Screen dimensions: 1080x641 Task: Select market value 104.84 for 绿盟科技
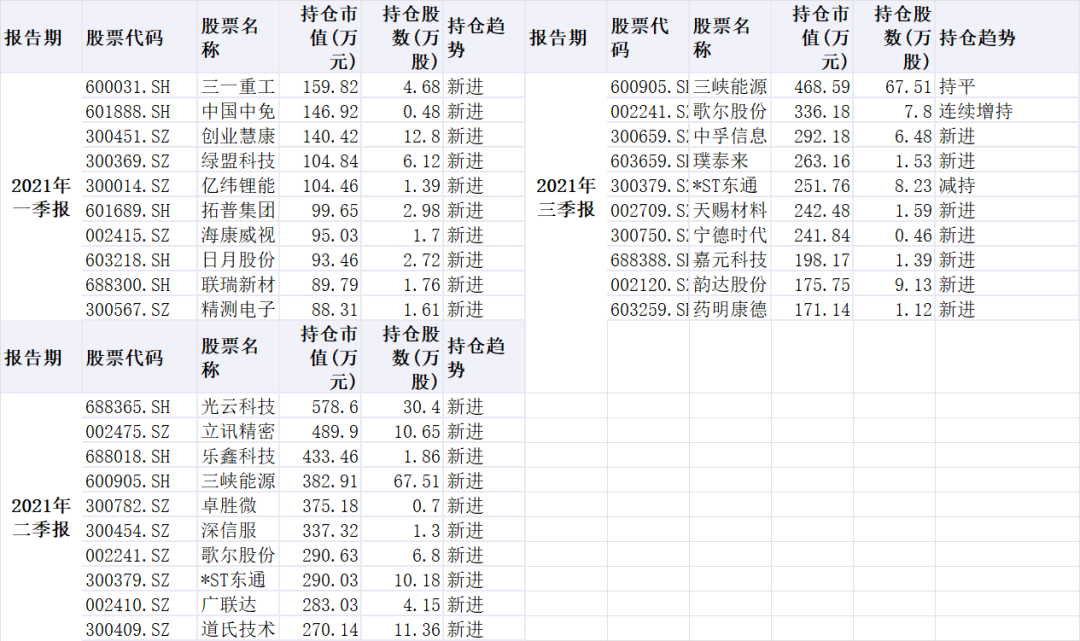point(330,161)
